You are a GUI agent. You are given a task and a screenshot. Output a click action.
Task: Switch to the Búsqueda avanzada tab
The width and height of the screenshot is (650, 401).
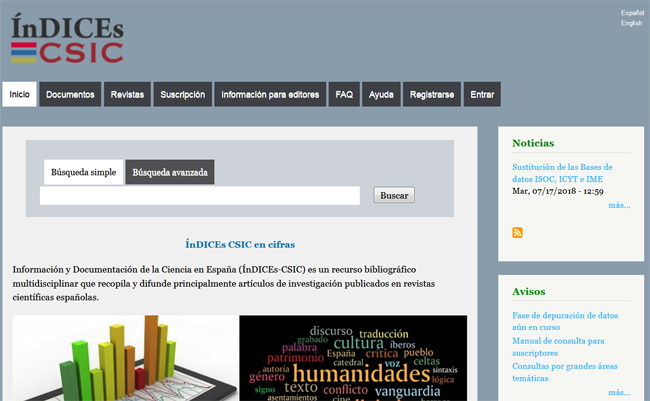pos(170,172)
